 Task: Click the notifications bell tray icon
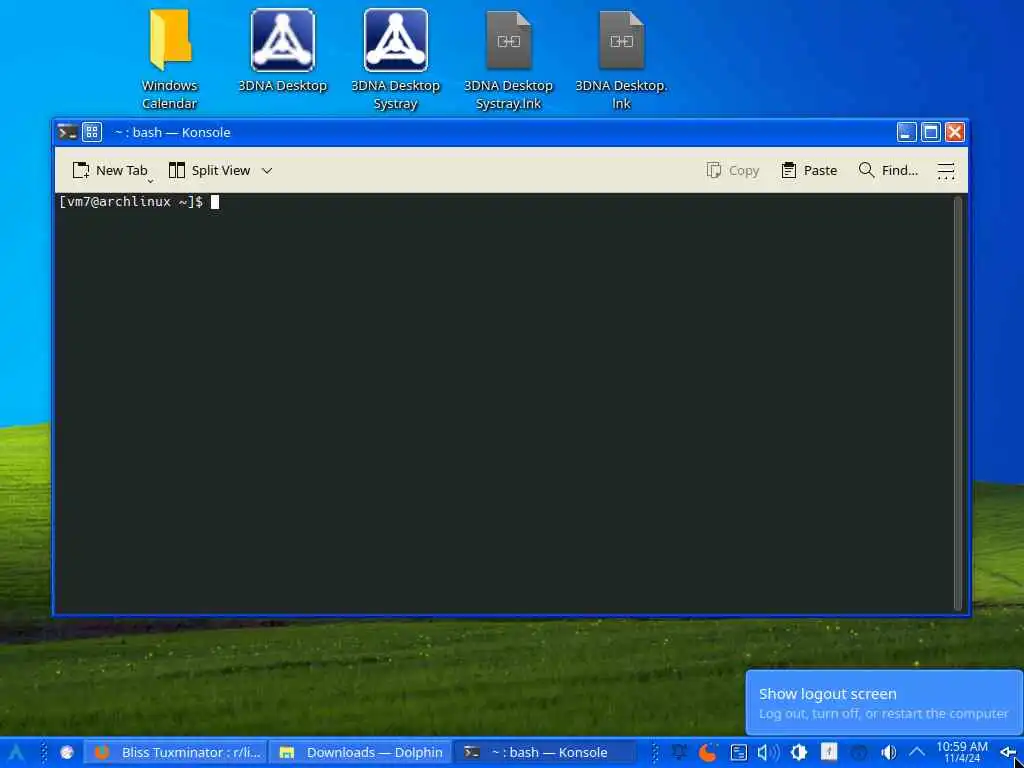(680, 753)
